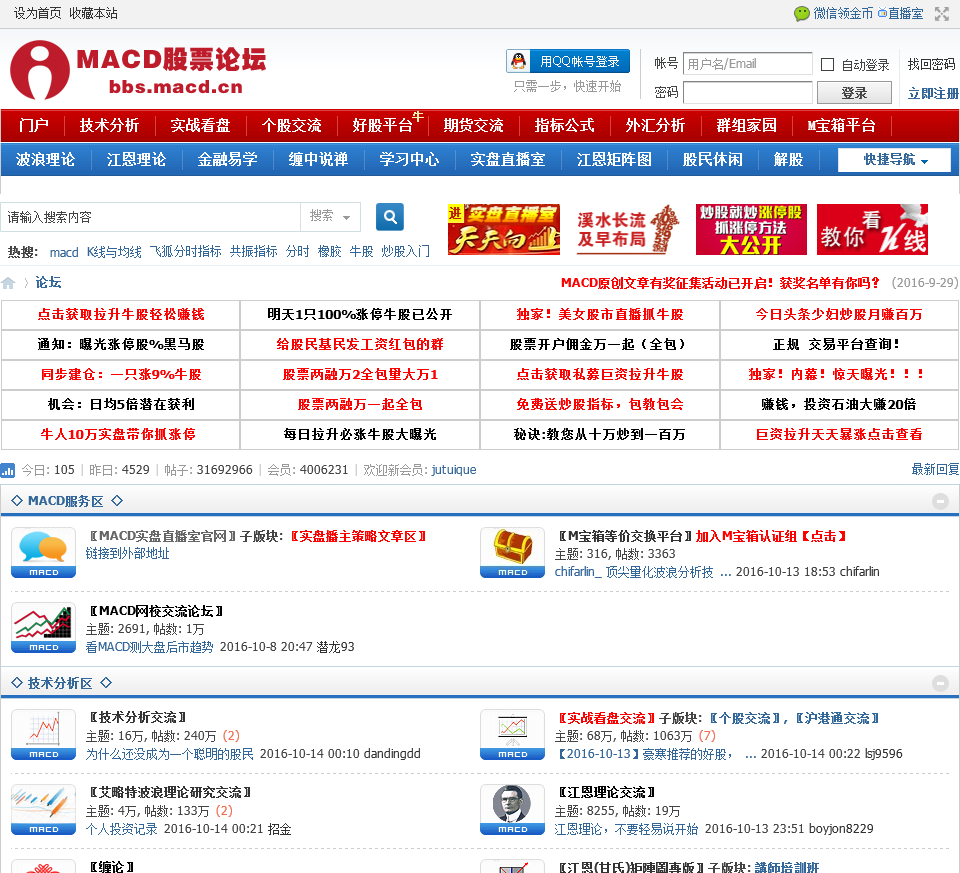The height and width of the screenshot is (873, 960).
Task: Focus the 密码 input field
Action: [x=748, y=93]
